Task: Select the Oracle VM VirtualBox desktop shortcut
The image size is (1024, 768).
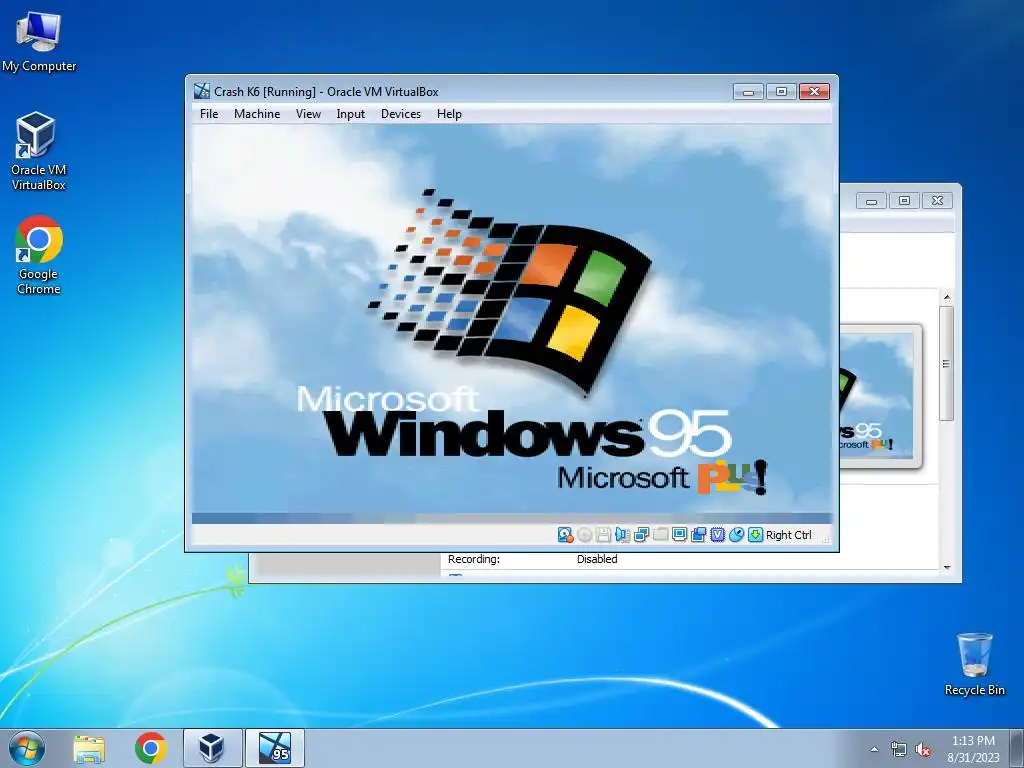Action: [x=39, y=152]
